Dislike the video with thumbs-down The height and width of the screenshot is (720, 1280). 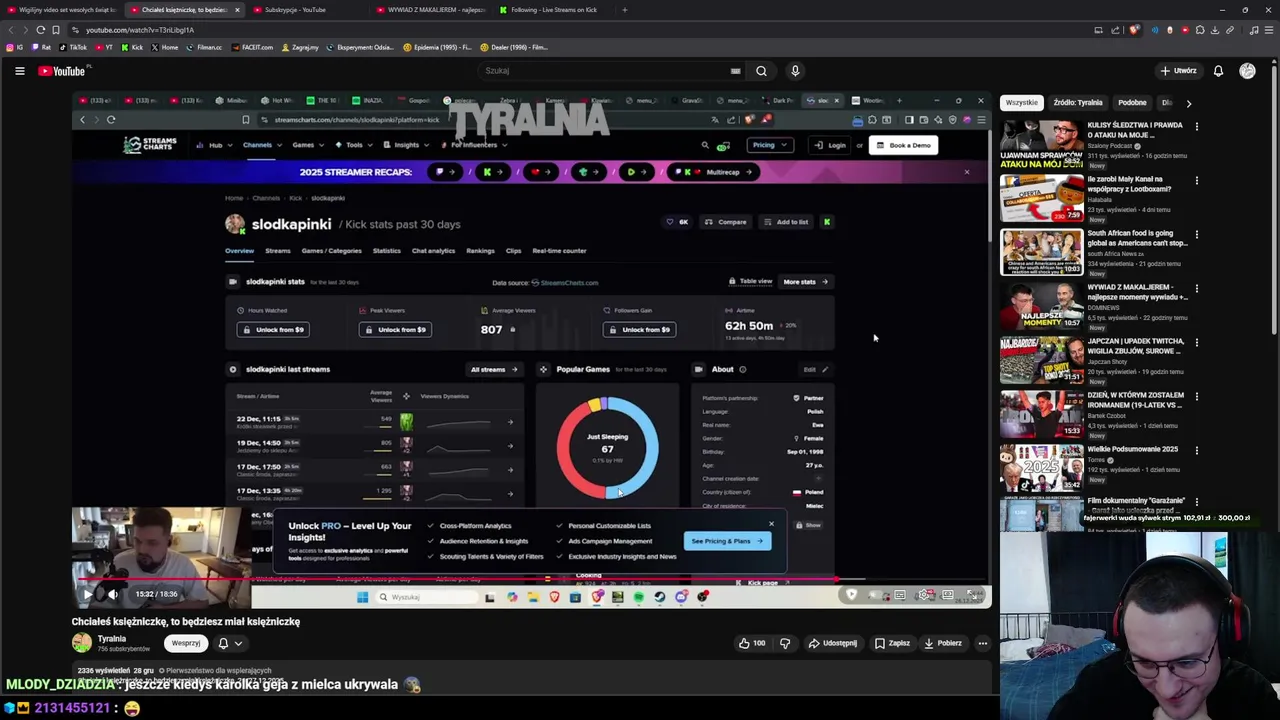tap(785, 643)
